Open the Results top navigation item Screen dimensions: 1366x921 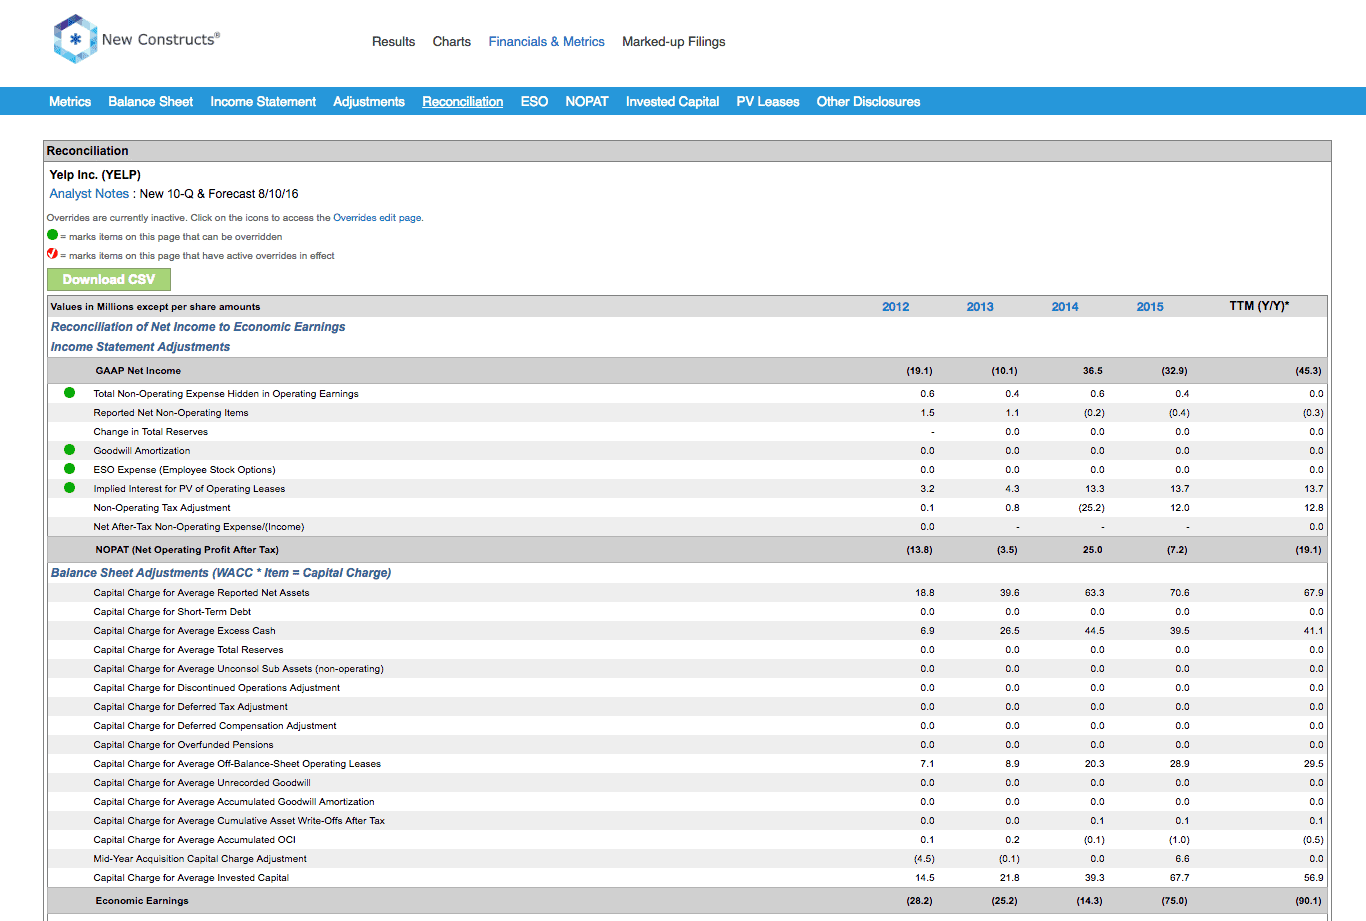click(x=393, y=42)
